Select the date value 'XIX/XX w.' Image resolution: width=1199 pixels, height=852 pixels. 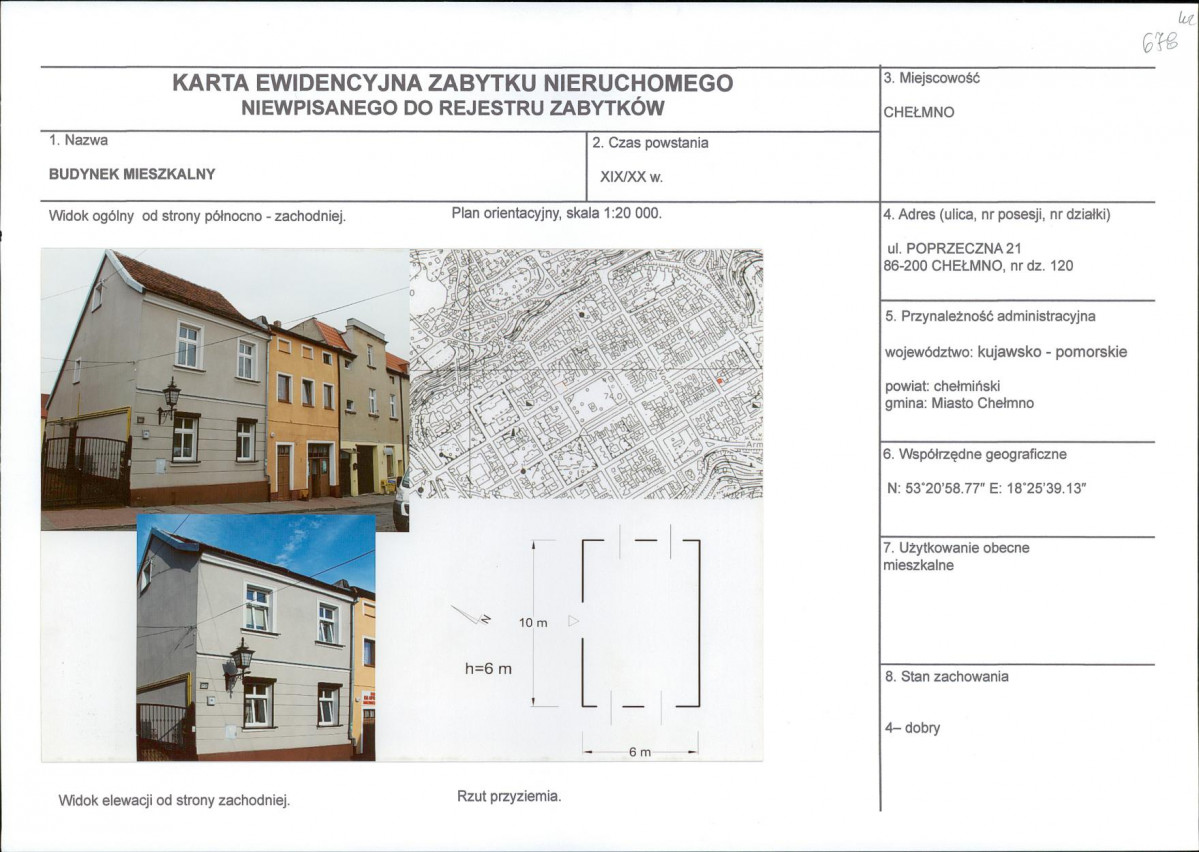pos(631,177)
